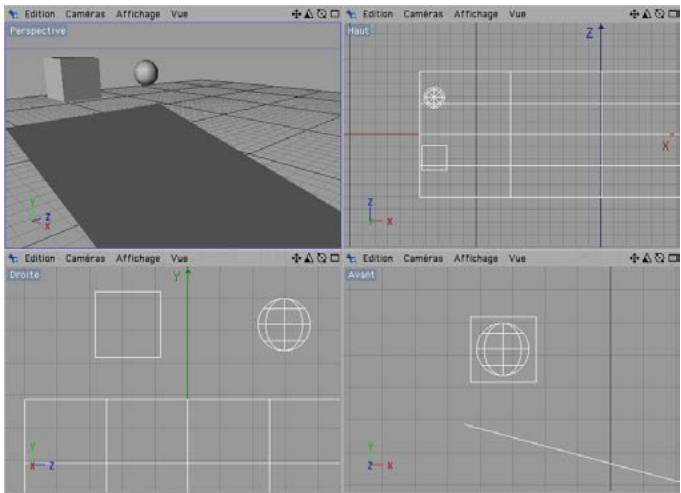Click the zoom-camera icon in Droite viewport
The image size is (681, 493).
(309, 258)
